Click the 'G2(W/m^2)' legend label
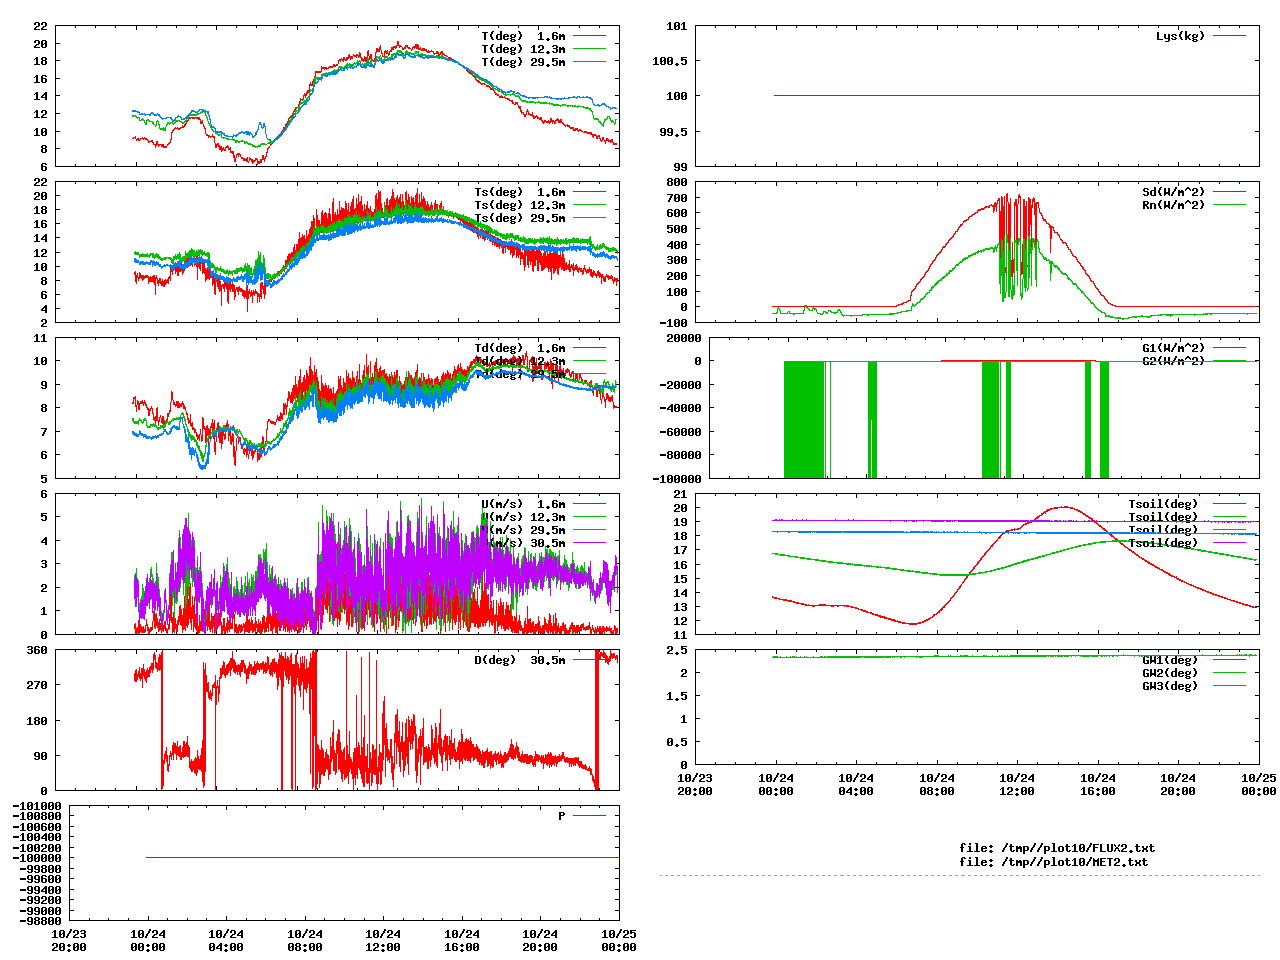1280x960 pixels. (1174, 361)
